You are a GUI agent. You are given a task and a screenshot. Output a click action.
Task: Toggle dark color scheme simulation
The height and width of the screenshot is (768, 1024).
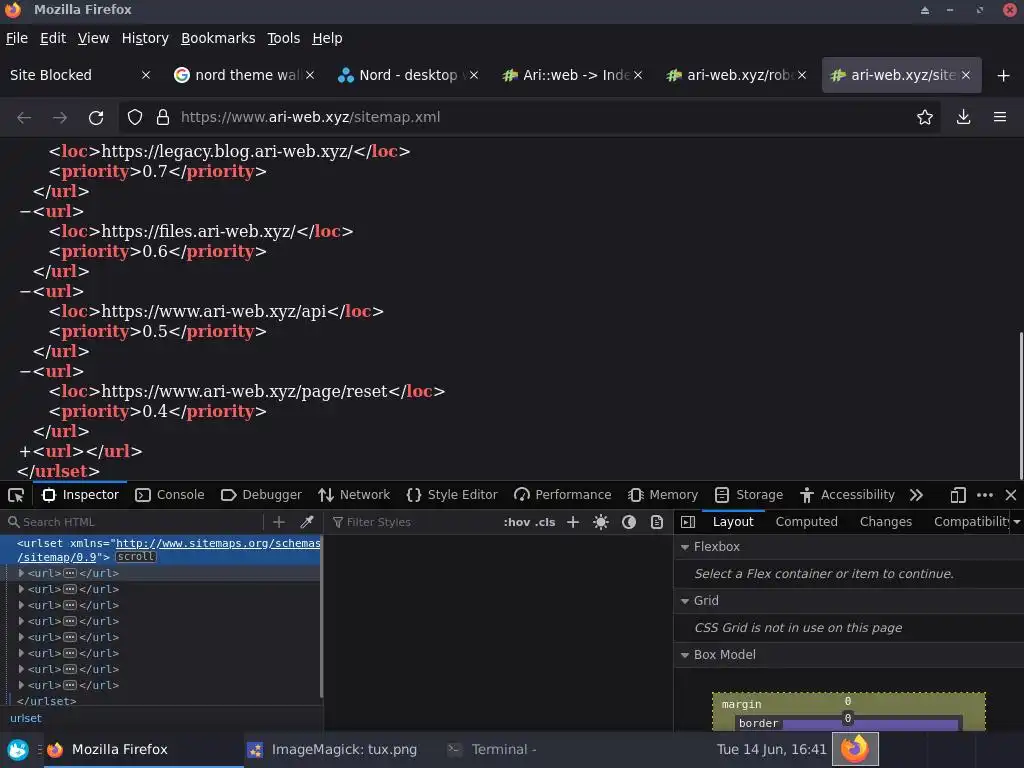coord(629,522)
